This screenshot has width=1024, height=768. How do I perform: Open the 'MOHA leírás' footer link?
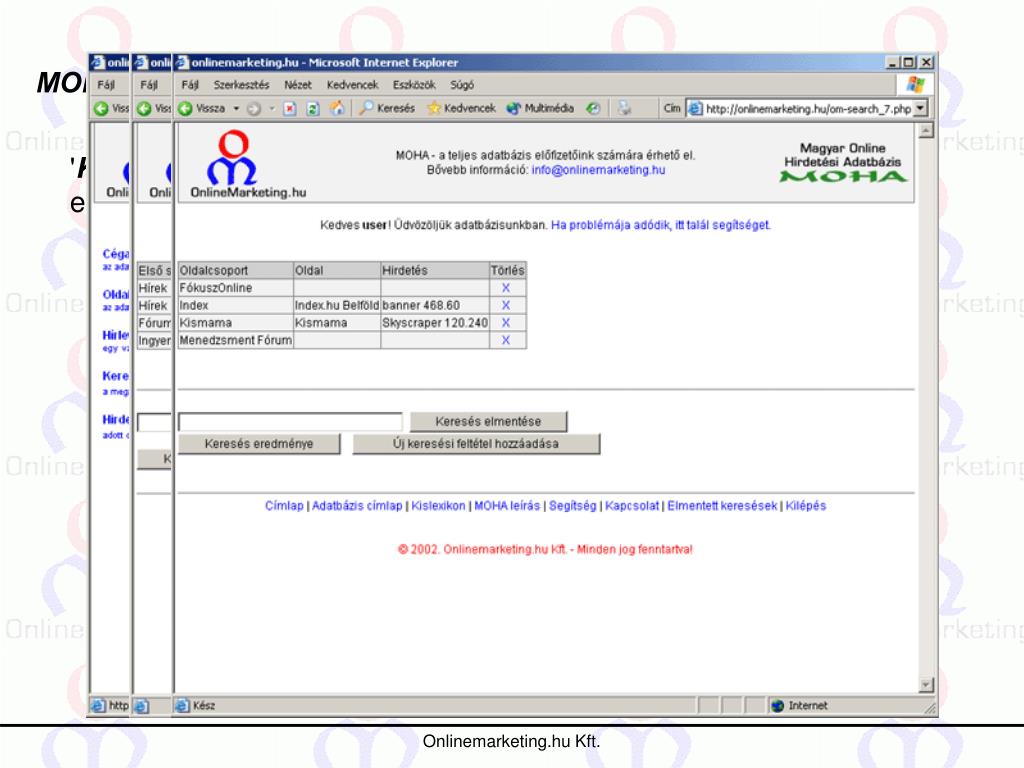tap(507, 505)
